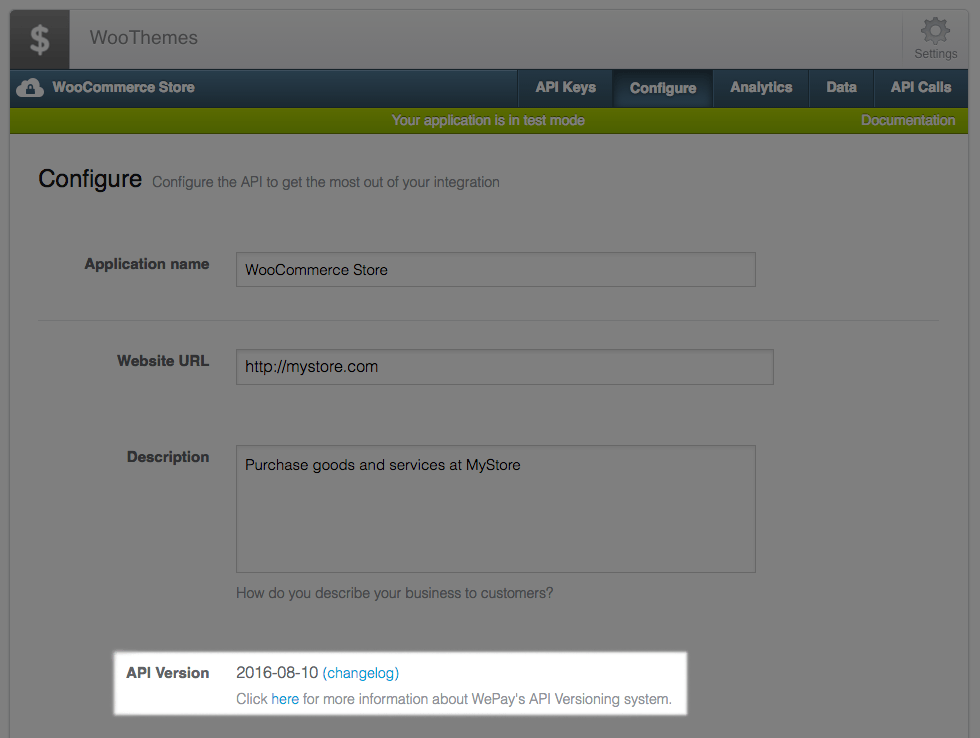Select the Configure tab

click(662, 87)
